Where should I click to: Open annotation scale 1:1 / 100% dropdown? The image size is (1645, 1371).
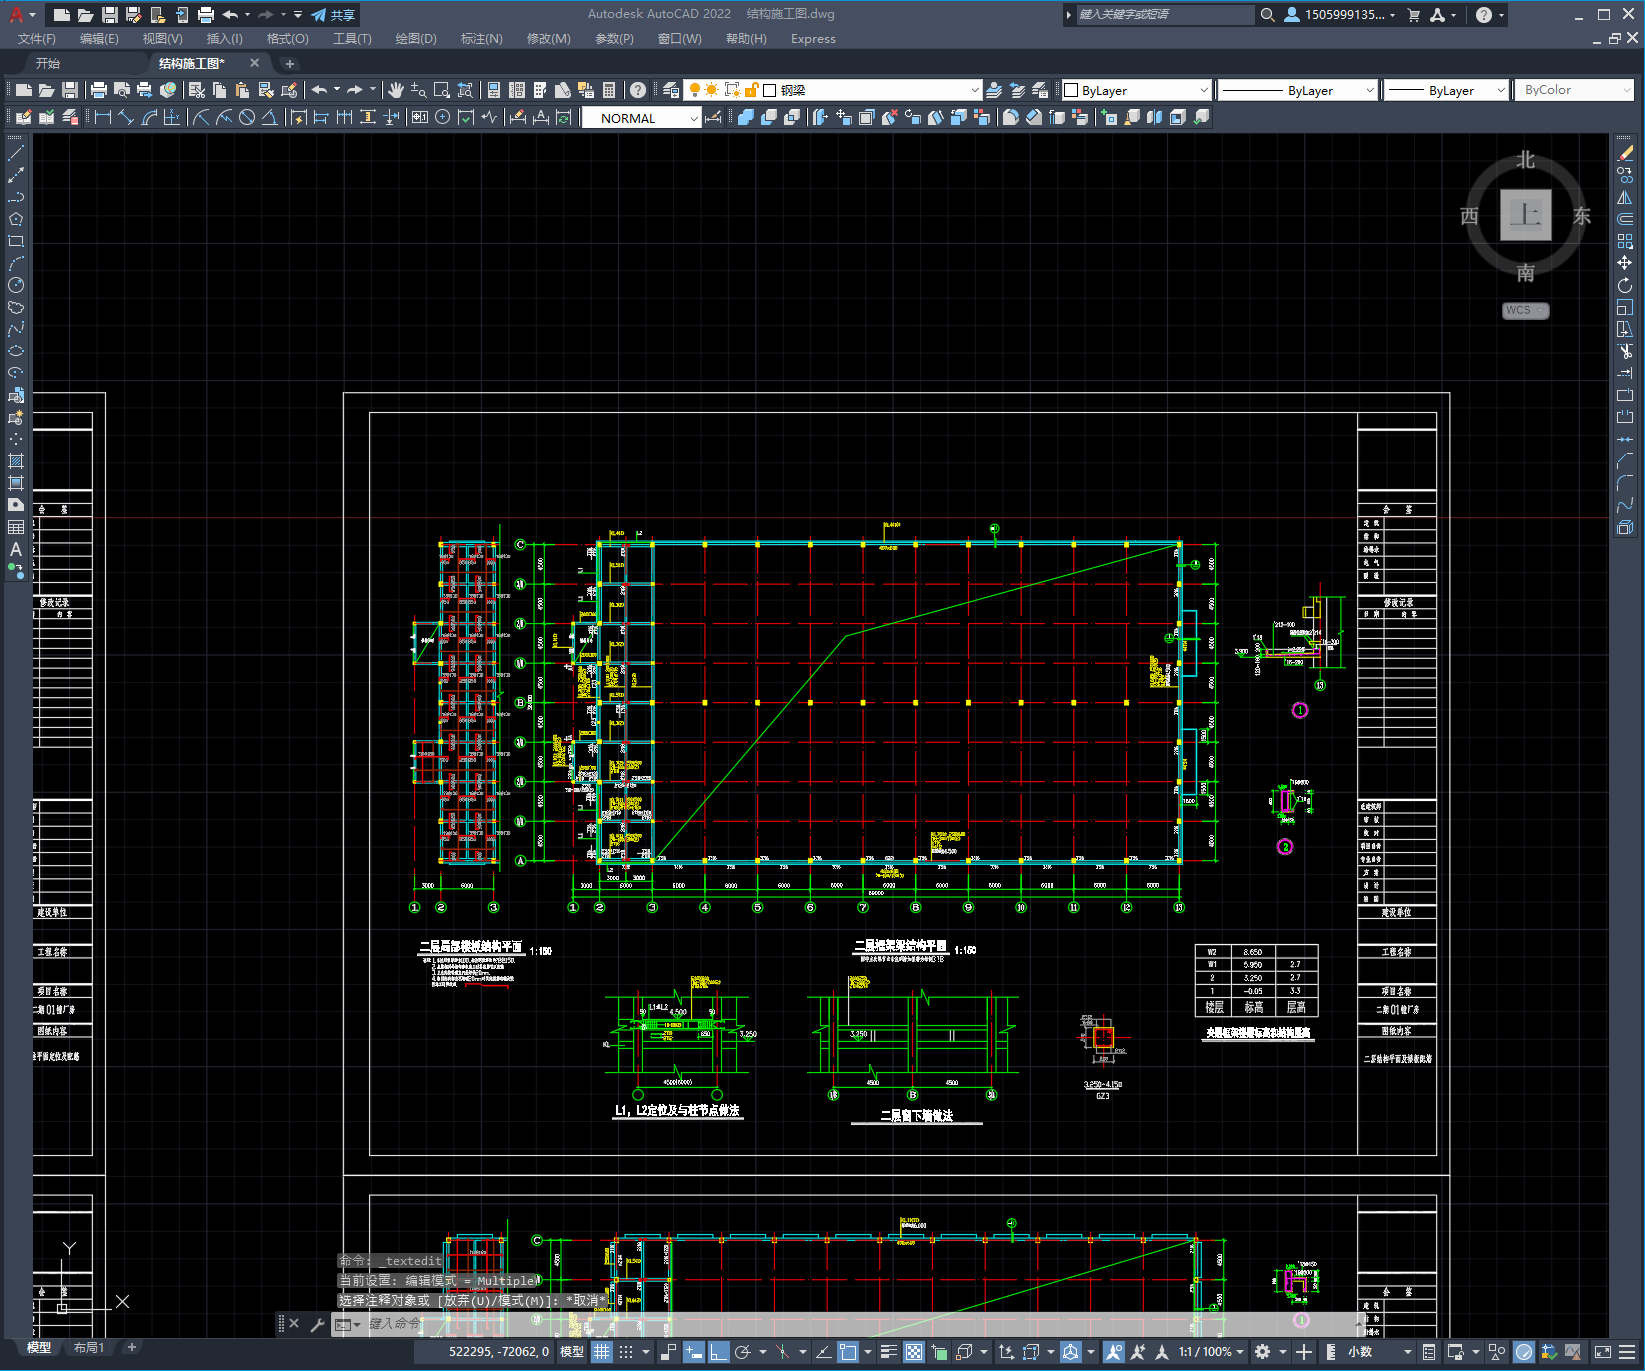1211,1352
